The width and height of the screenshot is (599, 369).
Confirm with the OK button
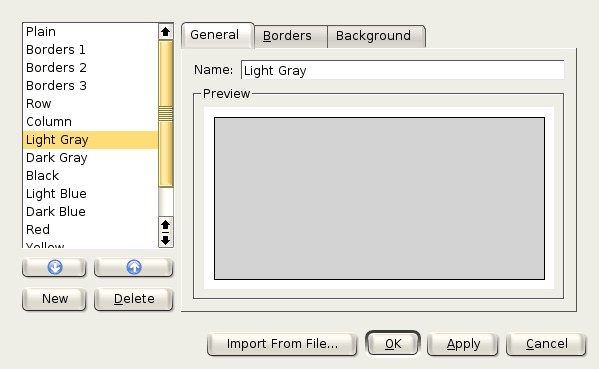pyautogui.click(x=393, y=344)
